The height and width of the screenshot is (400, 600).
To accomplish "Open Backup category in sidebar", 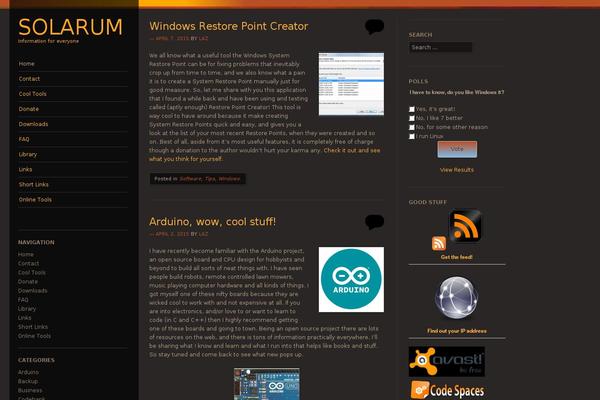I will tap(28, 381).
